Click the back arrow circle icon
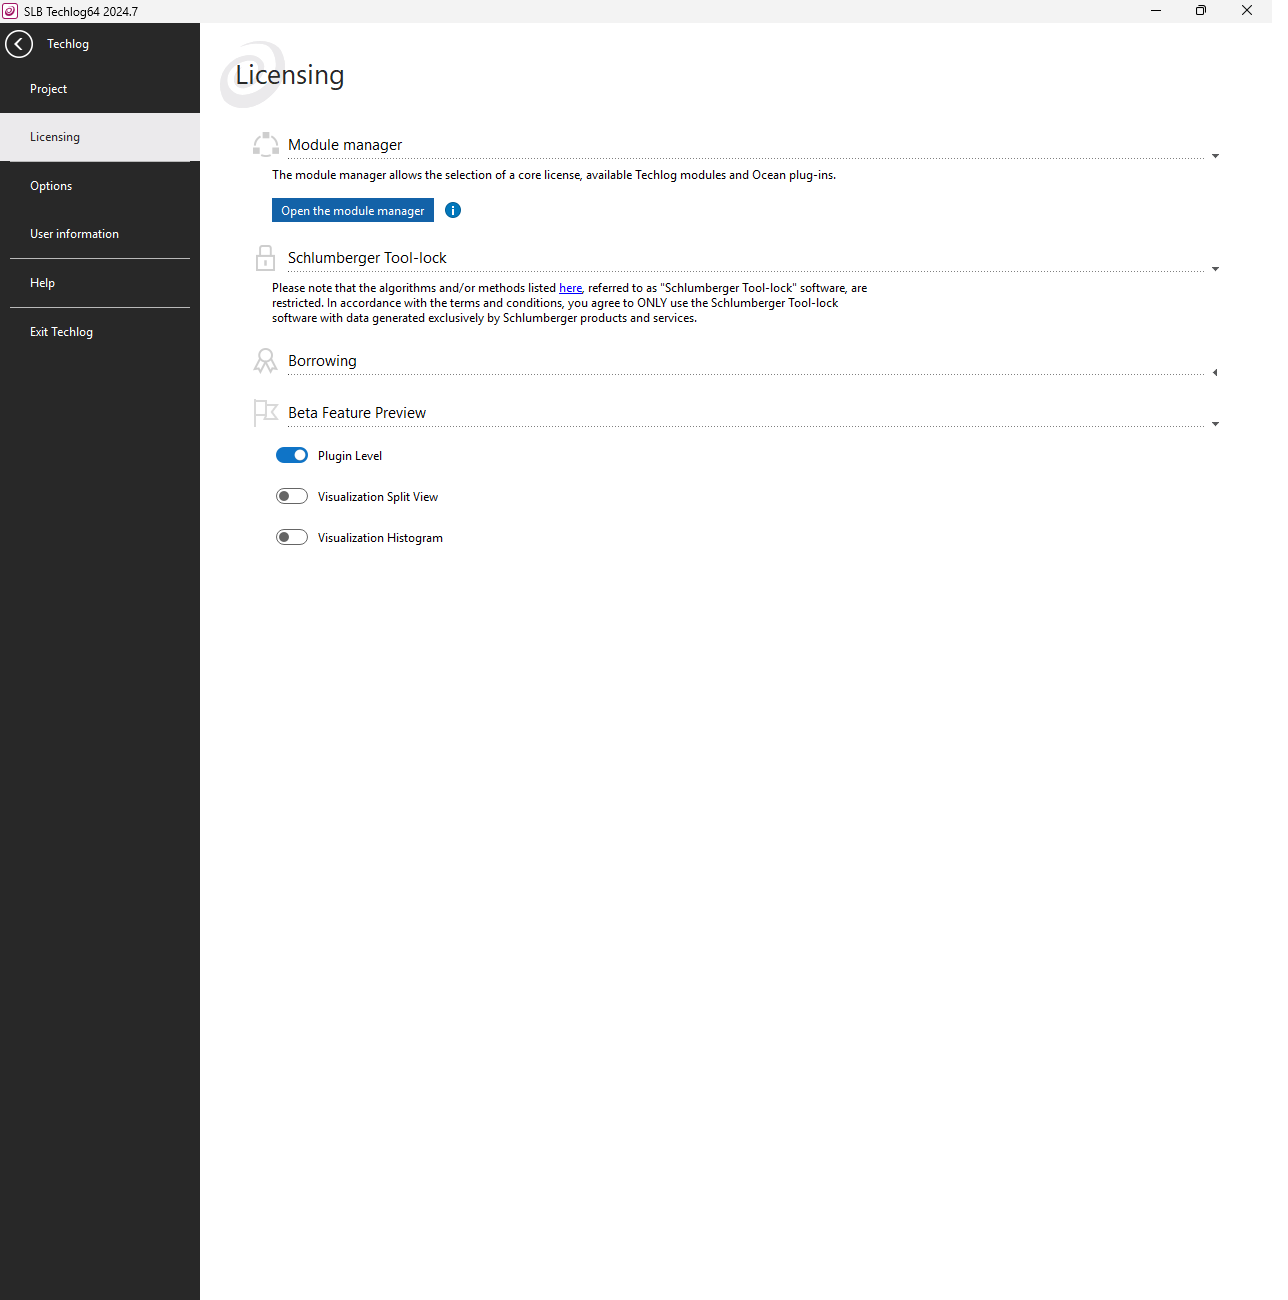This screenshot has width=1288, height=1300. tap(19, 44)
